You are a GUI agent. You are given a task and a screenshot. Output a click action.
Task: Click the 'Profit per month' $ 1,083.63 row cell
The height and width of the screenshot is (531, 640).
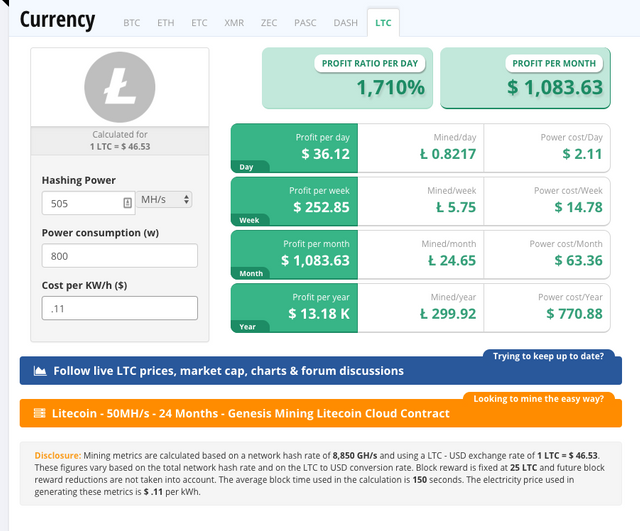294,255
